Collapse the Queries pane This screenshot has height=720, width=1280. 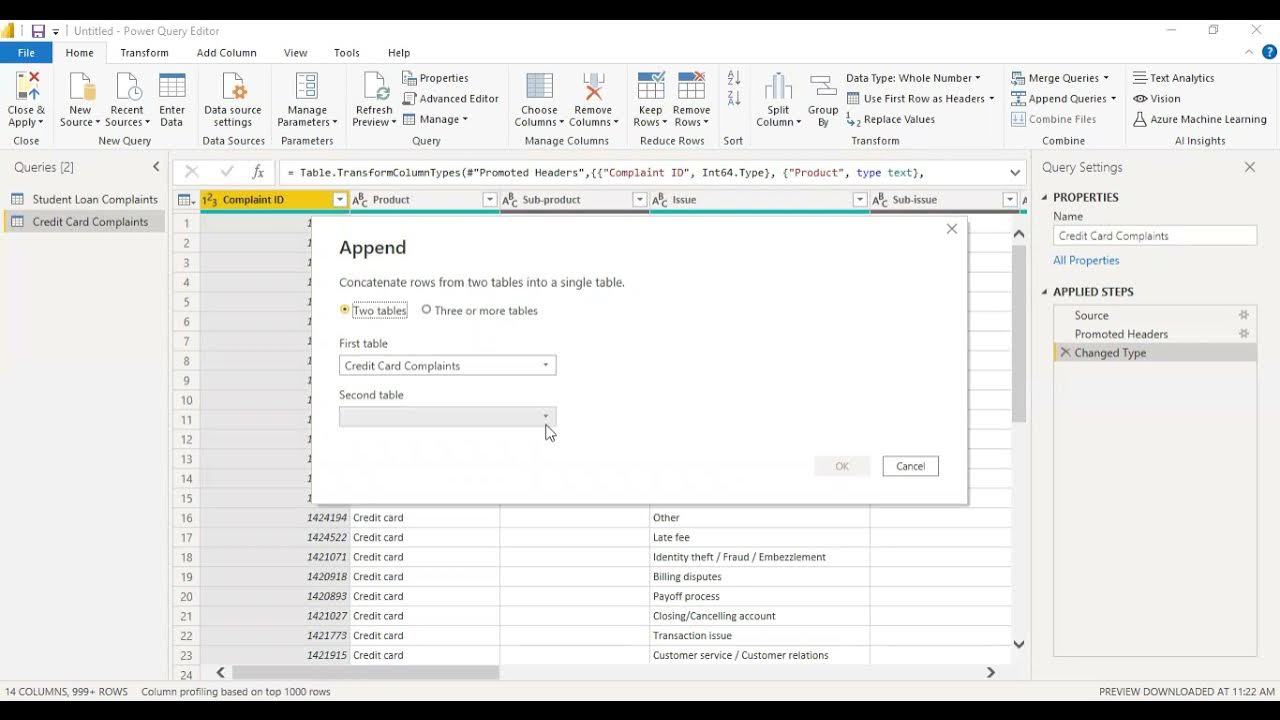156,167
